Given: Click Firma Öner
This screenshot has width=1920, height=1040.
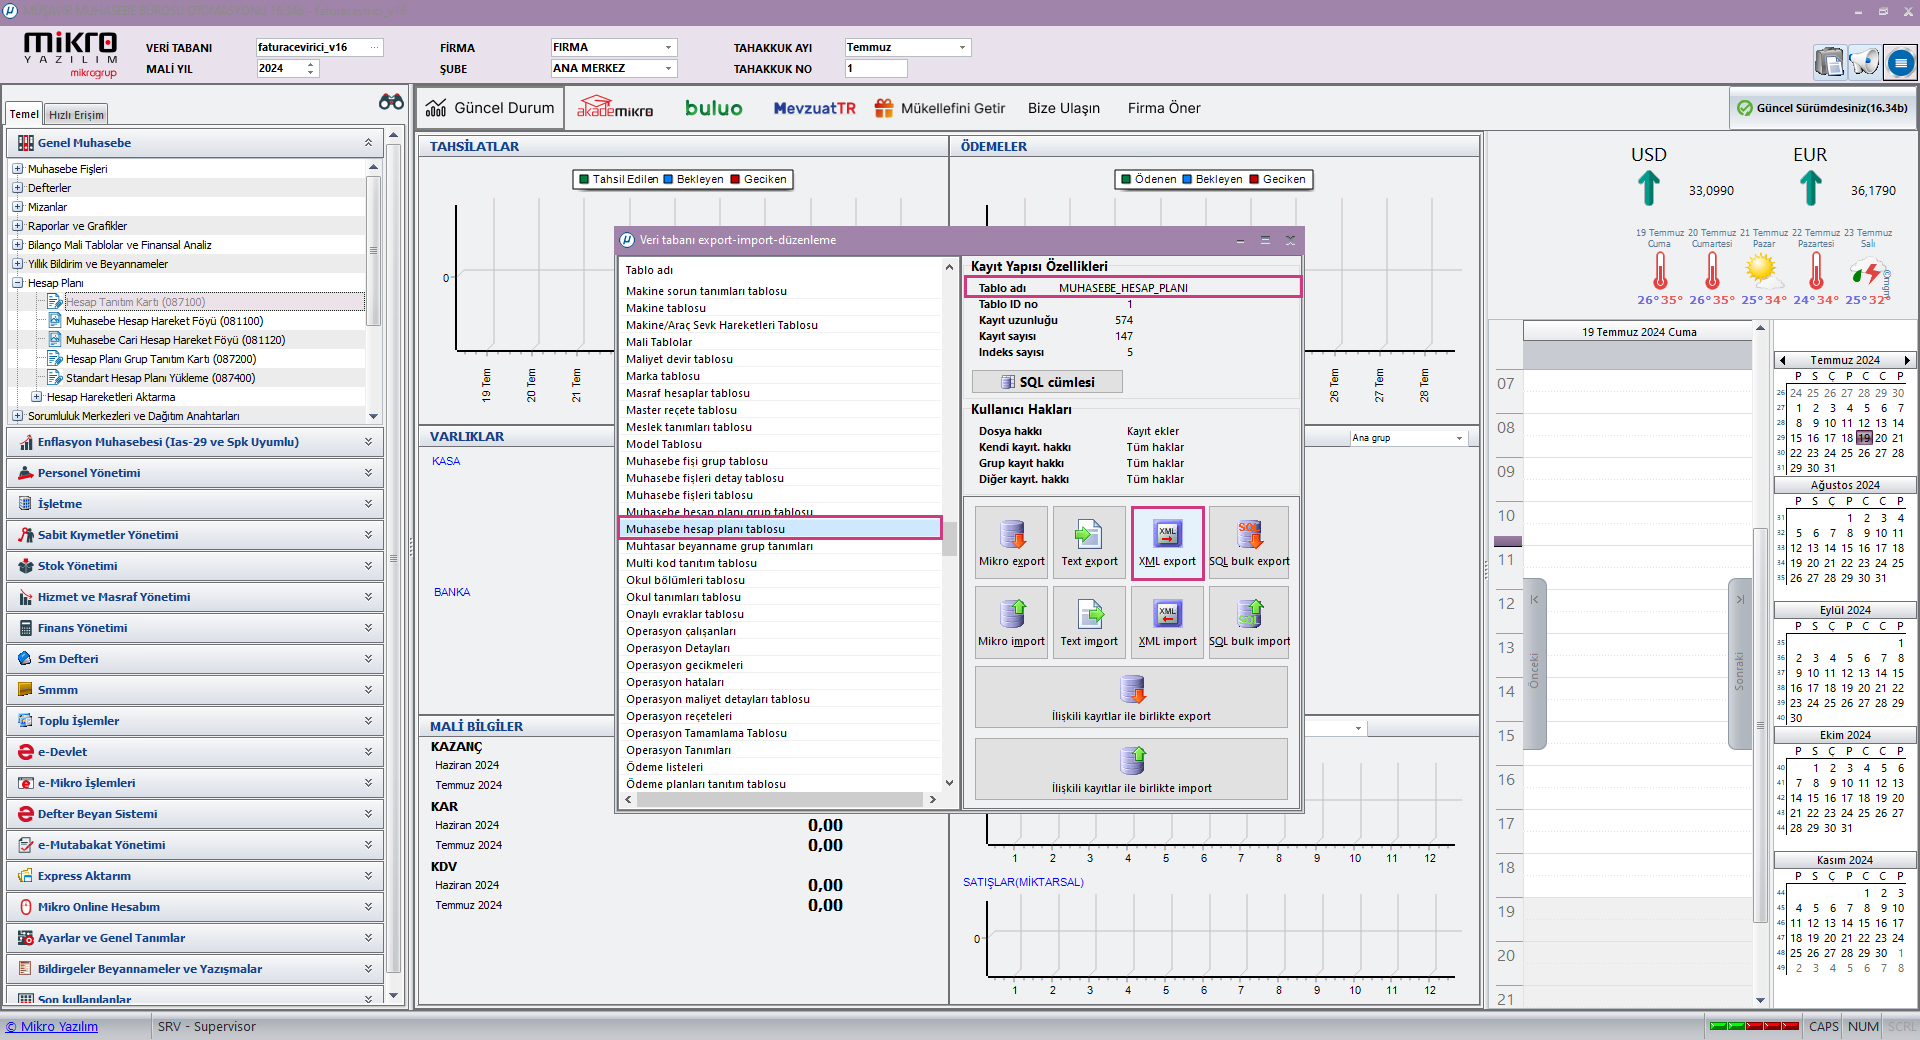Looking at the screenshot, I should [x=1164, y=108].
